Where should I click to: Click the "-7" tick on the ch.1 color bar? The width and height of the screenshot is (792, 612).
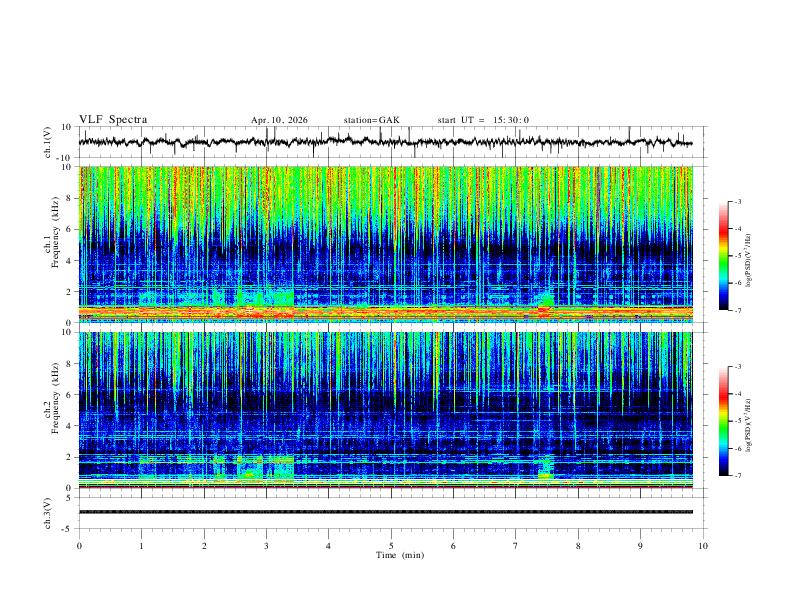click(737, 310)
